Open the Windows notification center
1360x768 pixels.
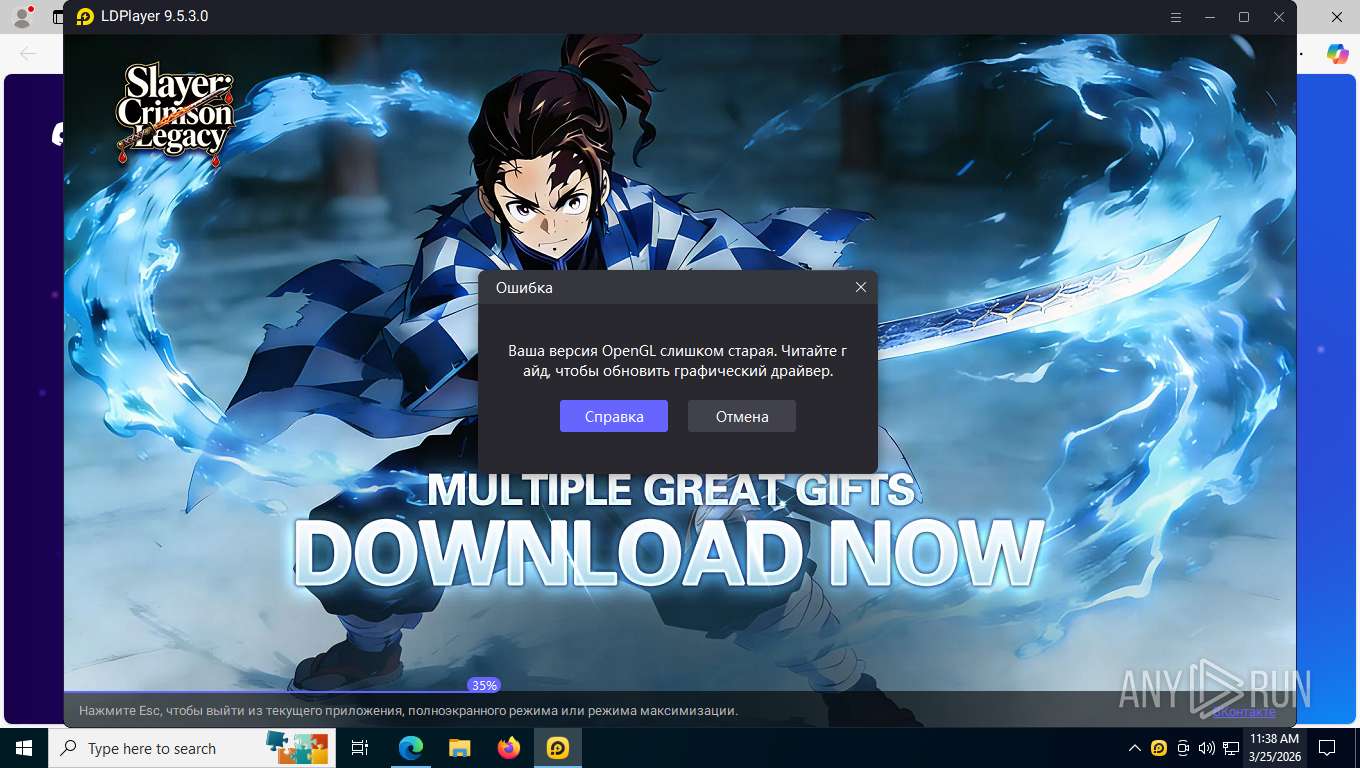[1327, 748]
